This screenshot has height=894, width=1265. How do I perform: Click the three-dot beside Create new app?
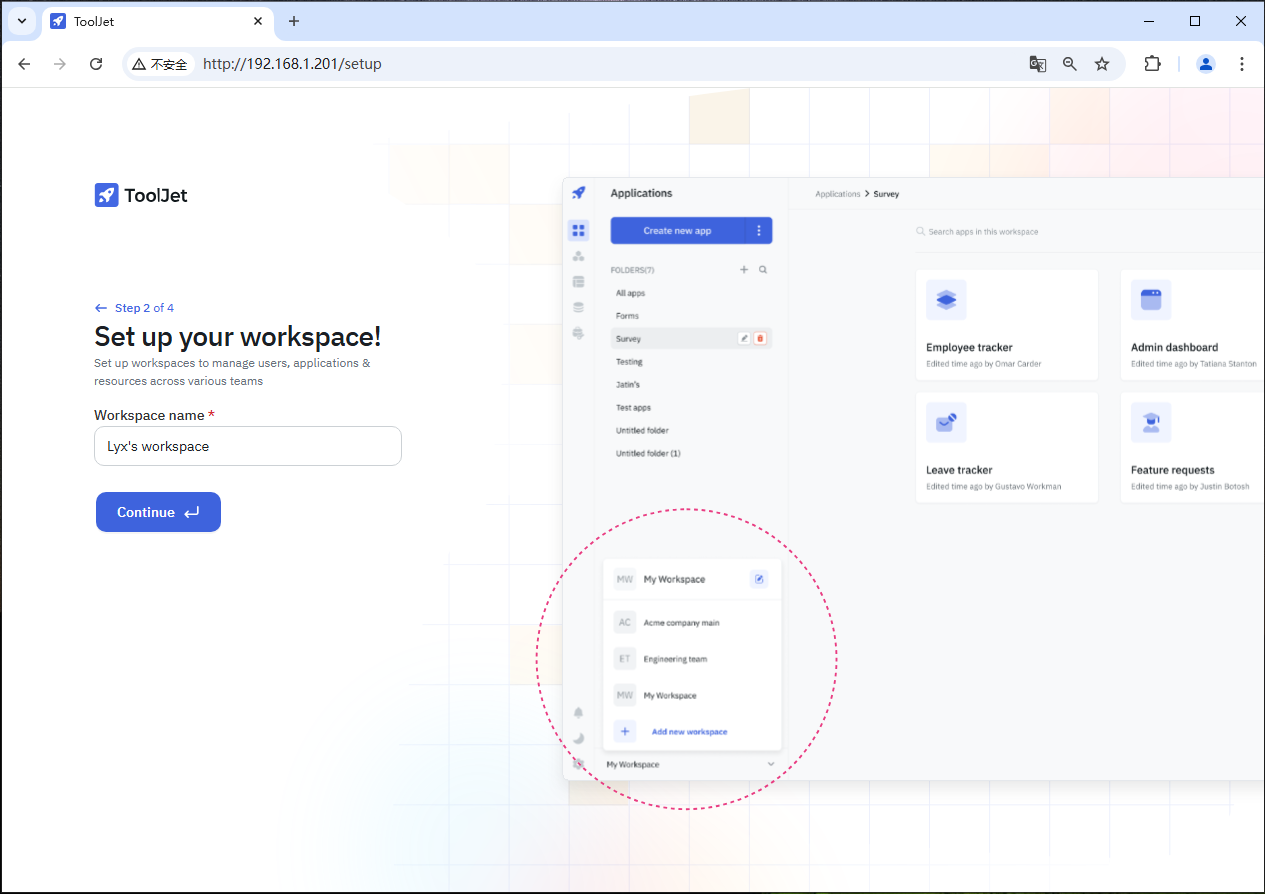pos(759,231)
